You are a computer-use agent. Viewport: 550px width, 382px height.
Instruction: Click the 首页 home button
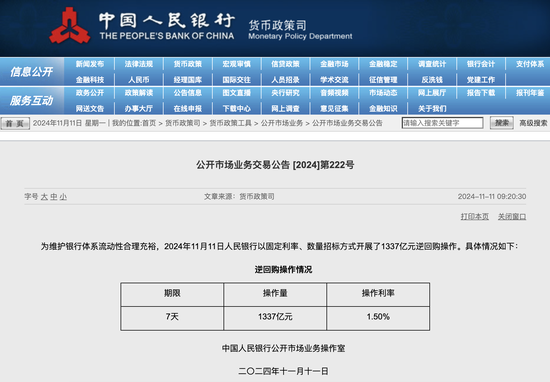click(x=15, y=123)
